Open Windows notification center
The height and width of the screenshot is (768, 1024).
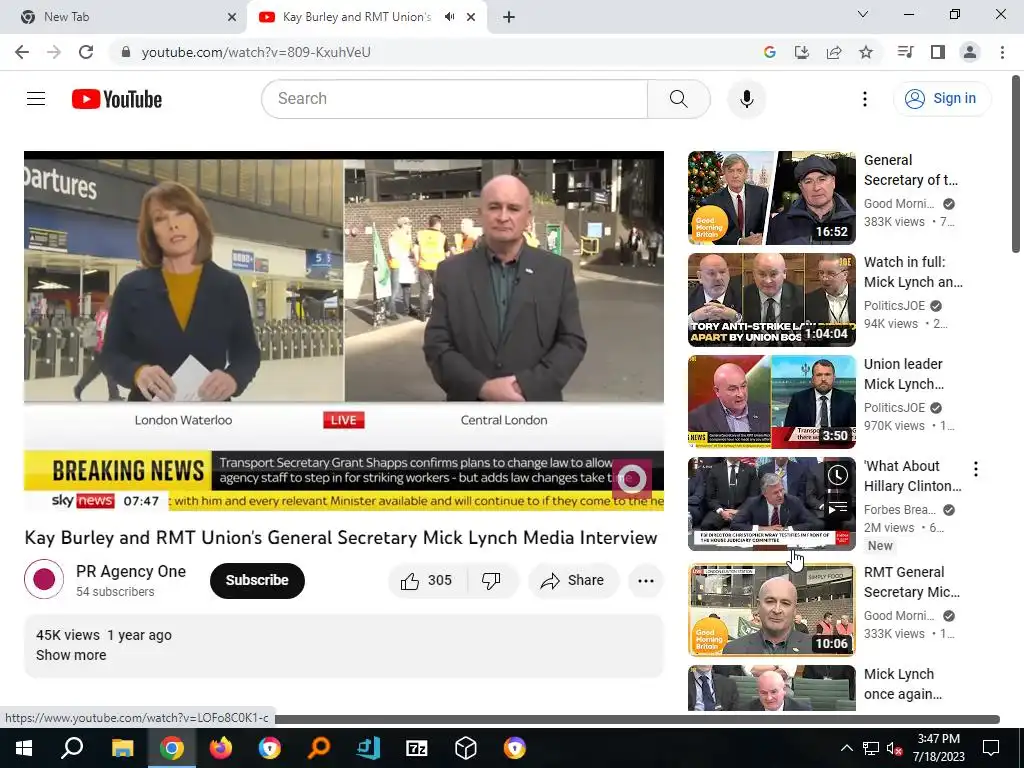991,748
